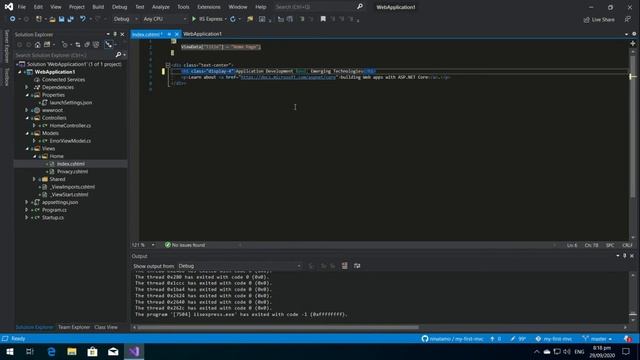The width and height of the screenshot is (640, 360).
Task: Expand the Startup.cs node
Action: coord(27,217)
